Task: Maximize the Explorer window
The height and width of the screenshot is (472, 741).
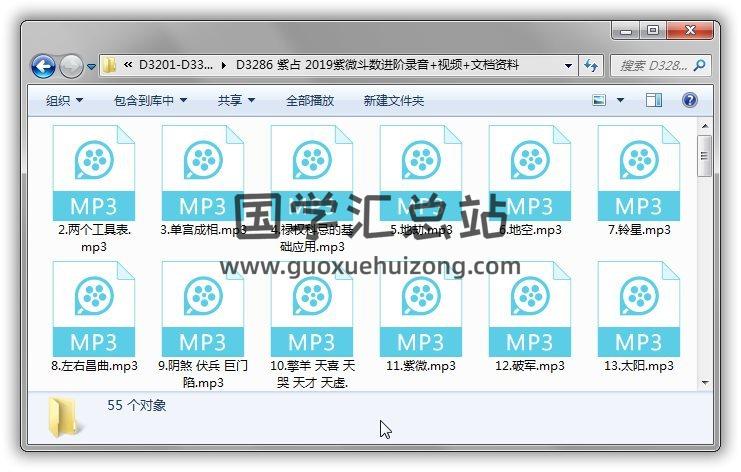Action: [653, 31]
